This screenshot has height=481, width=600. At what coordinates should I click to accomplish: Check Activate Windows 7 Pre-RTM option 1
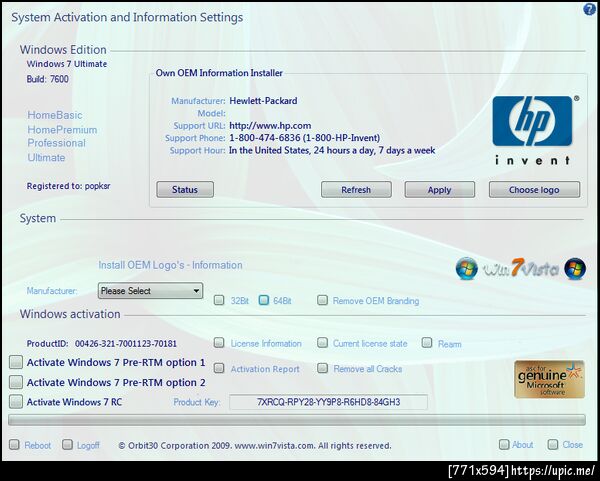coord(16,362)
